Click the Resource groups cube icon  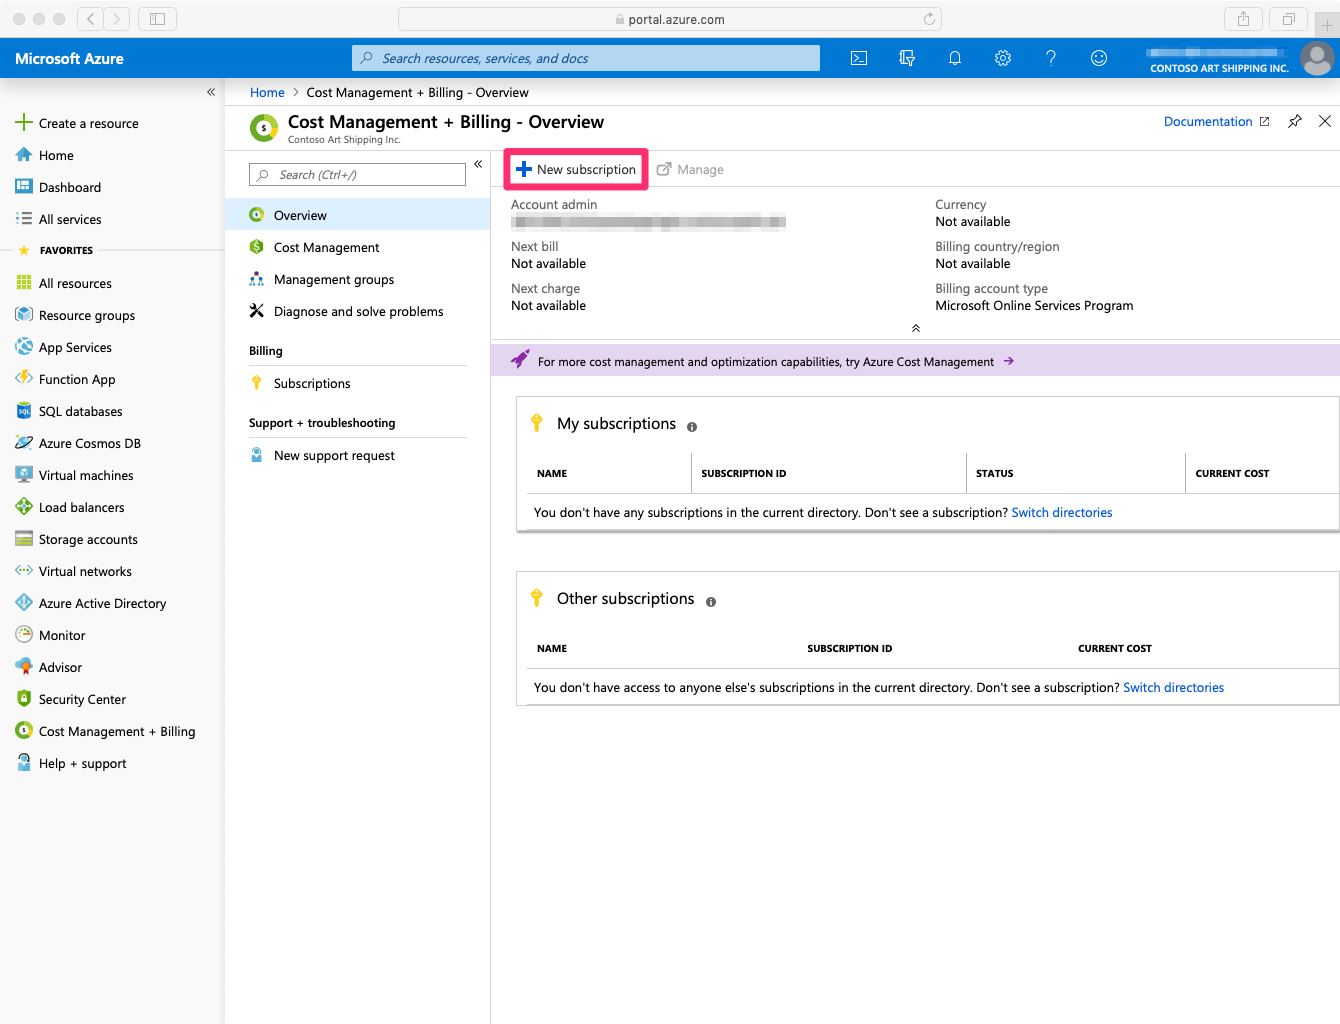pos(24,315)
